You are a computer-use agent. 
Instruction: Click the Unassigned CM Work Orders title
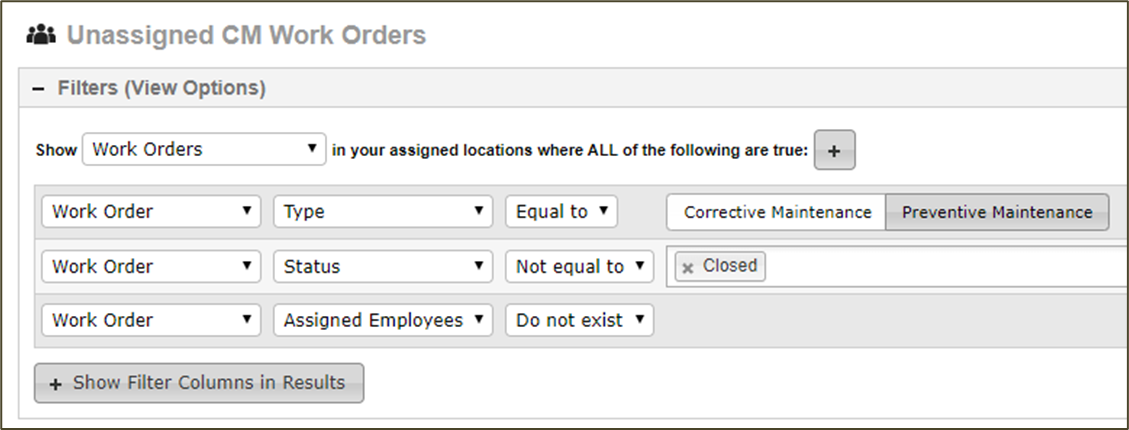[246, 35]
